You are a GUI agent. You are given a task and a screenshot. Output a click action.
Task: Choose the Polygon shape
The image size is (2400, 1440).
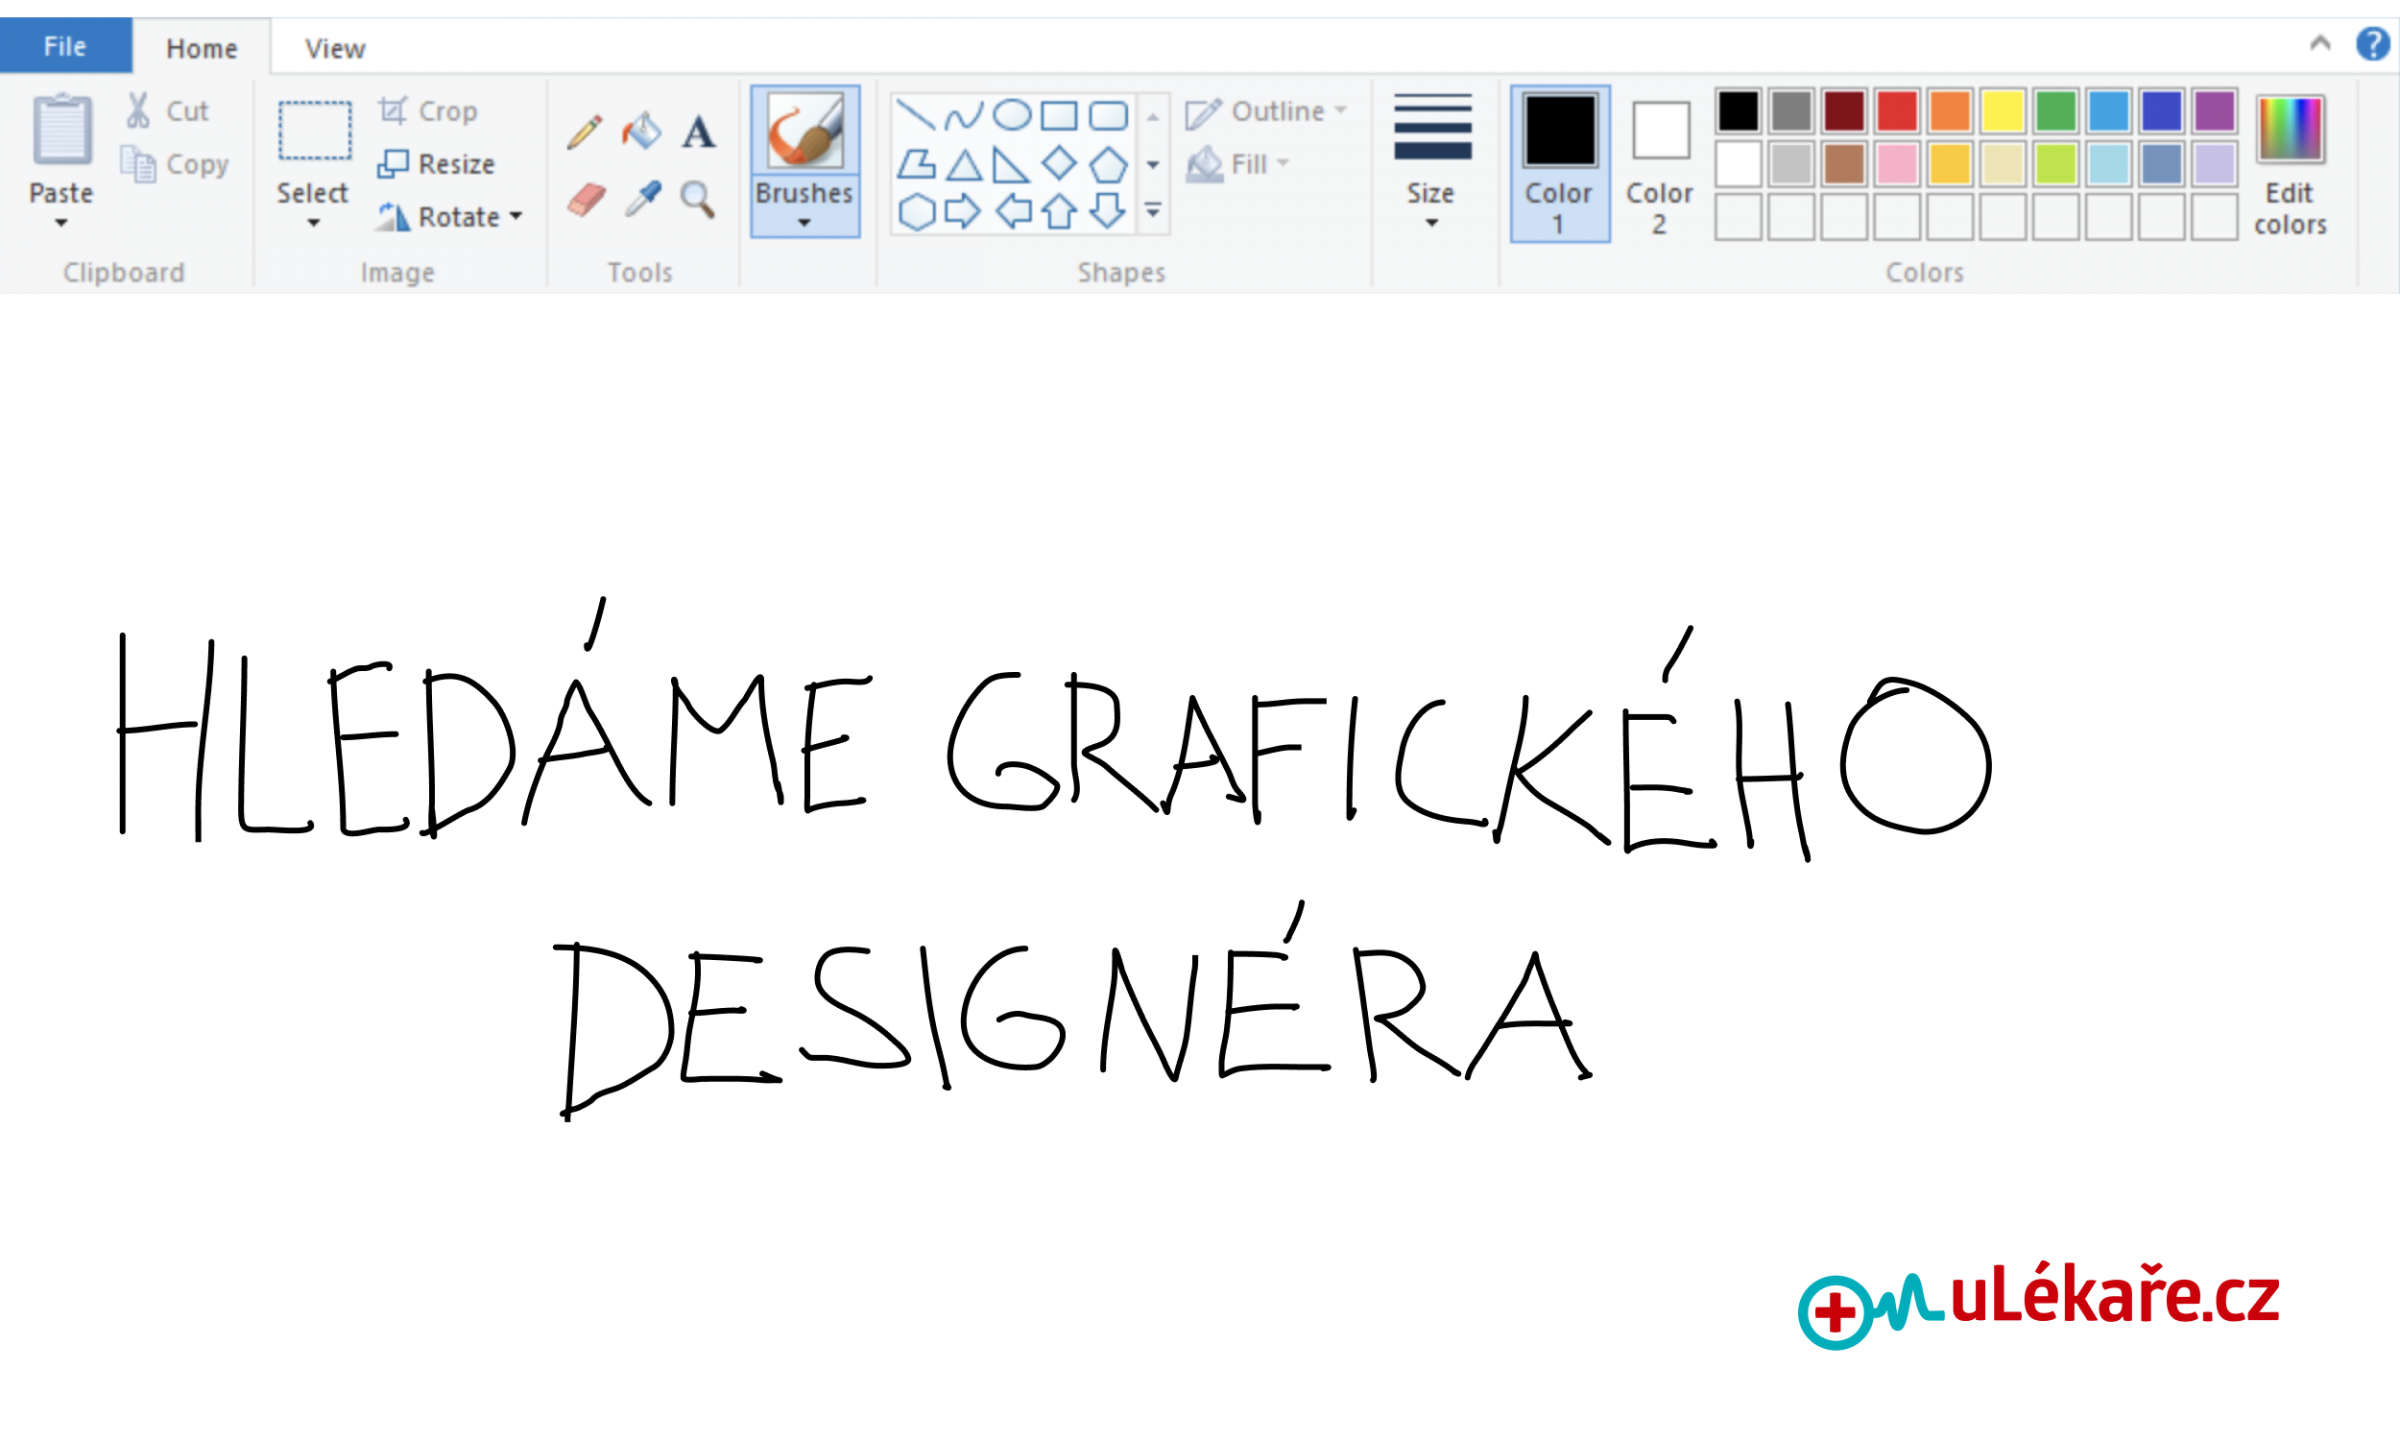click(915, 164)
